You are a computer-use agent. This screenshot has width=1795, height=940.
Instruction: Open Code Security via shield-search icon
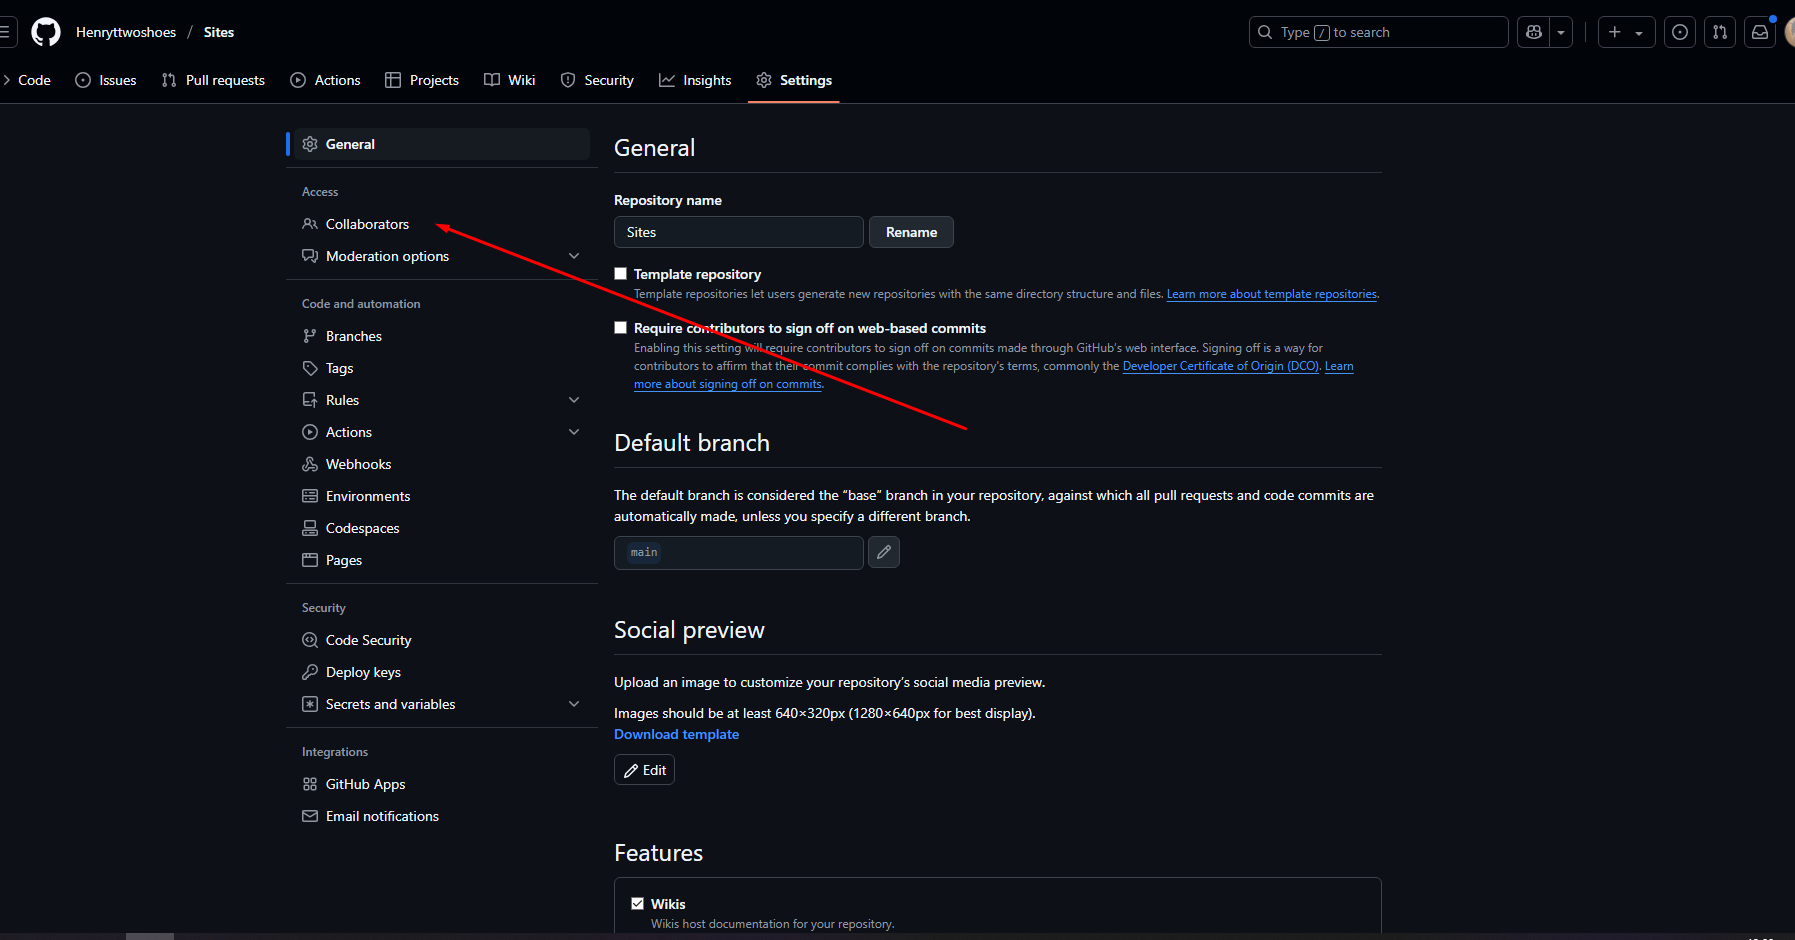310,640
